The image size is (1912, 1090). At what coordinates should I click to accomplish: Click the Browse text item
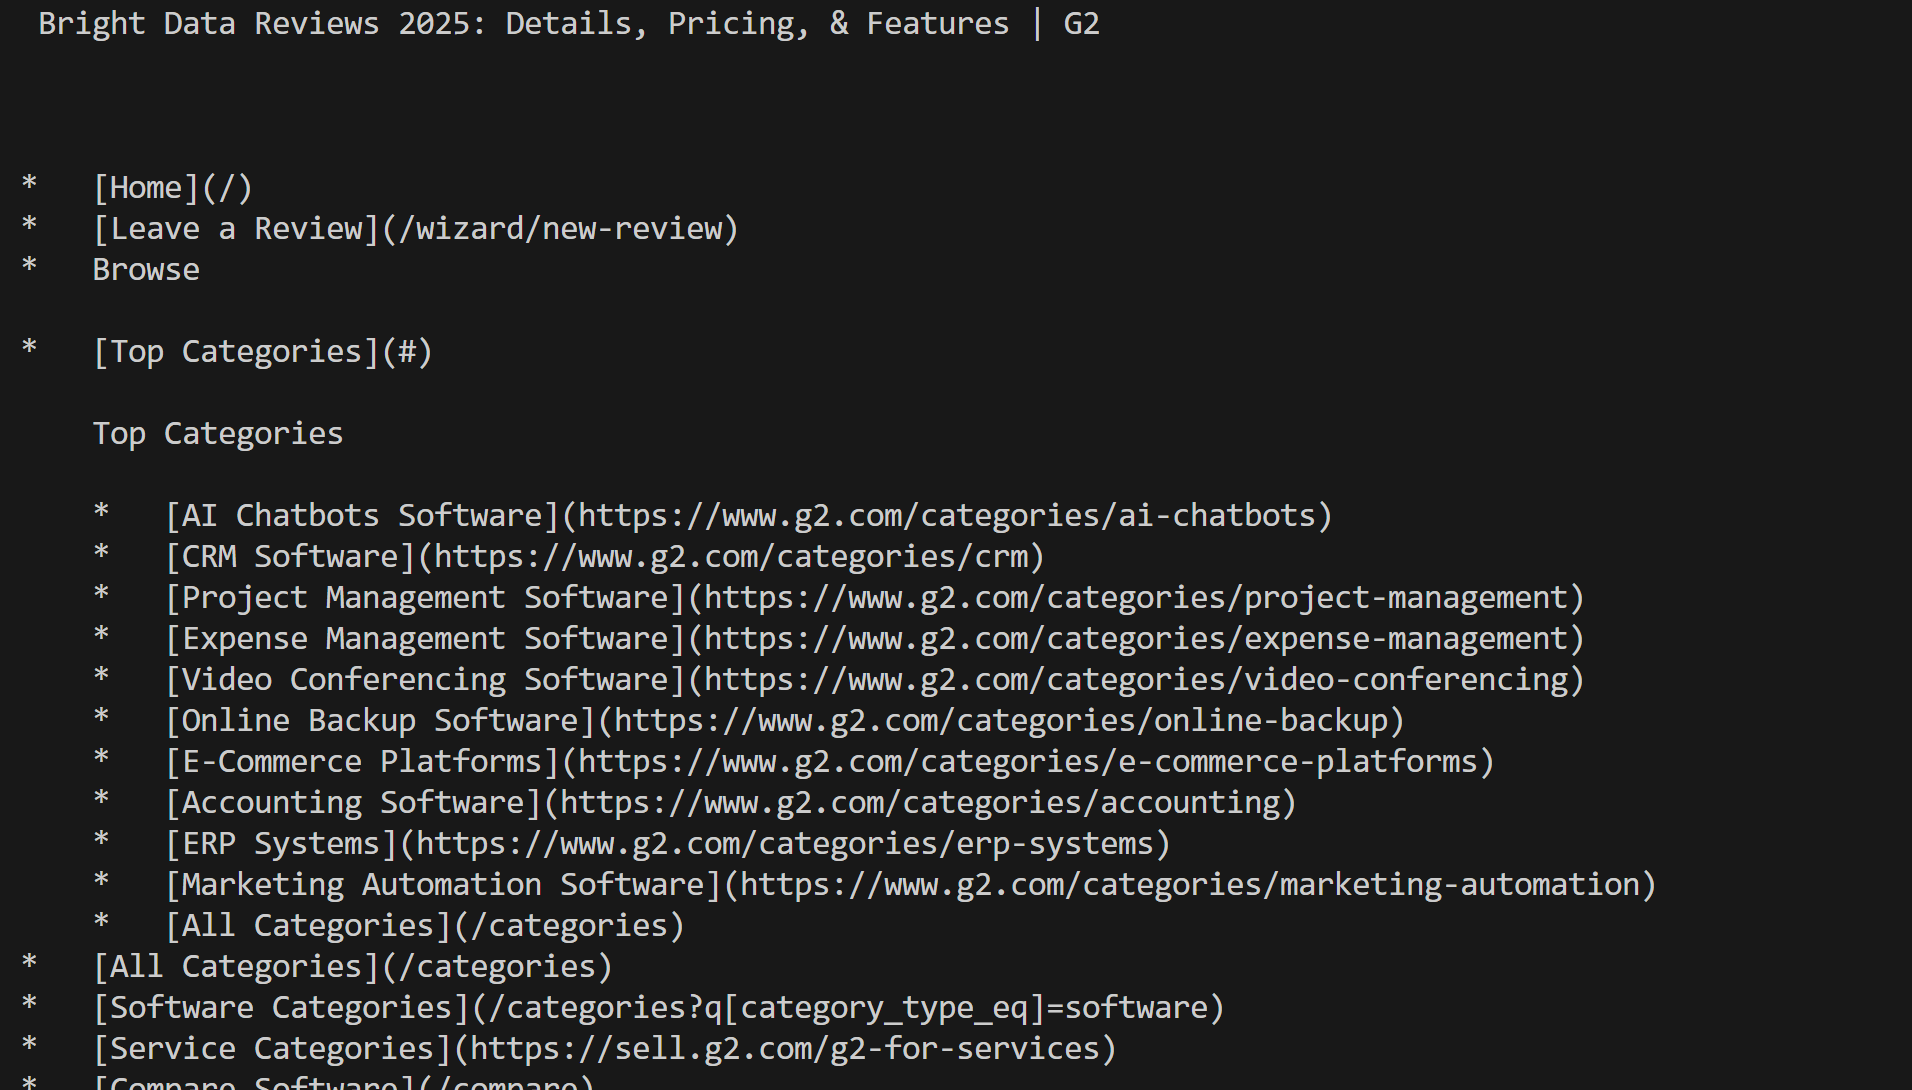click(146, 270)
